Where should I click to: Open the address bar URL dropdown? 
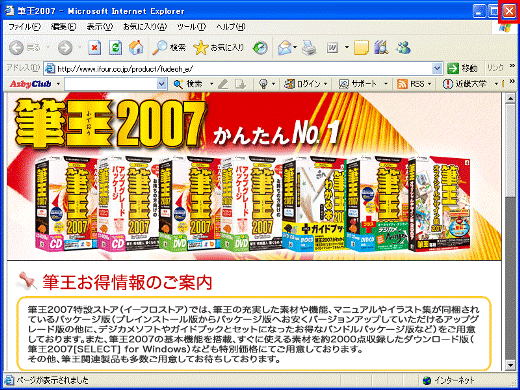(437, 69)
